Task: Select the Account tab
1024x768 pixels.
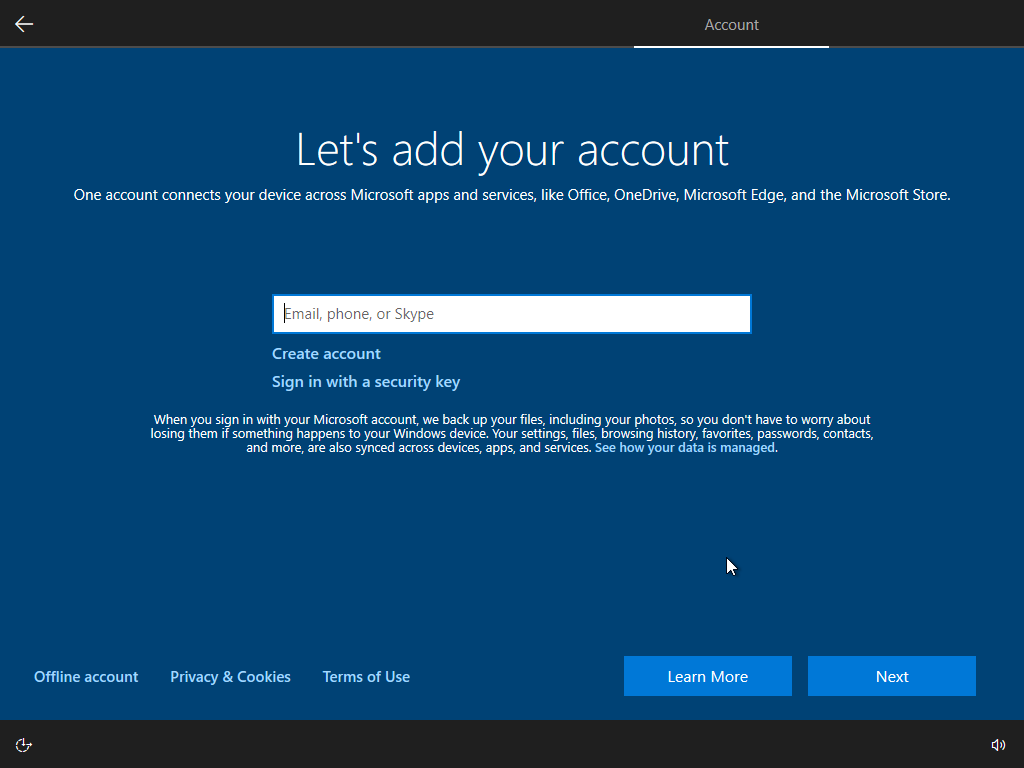Action: point(731,25)
